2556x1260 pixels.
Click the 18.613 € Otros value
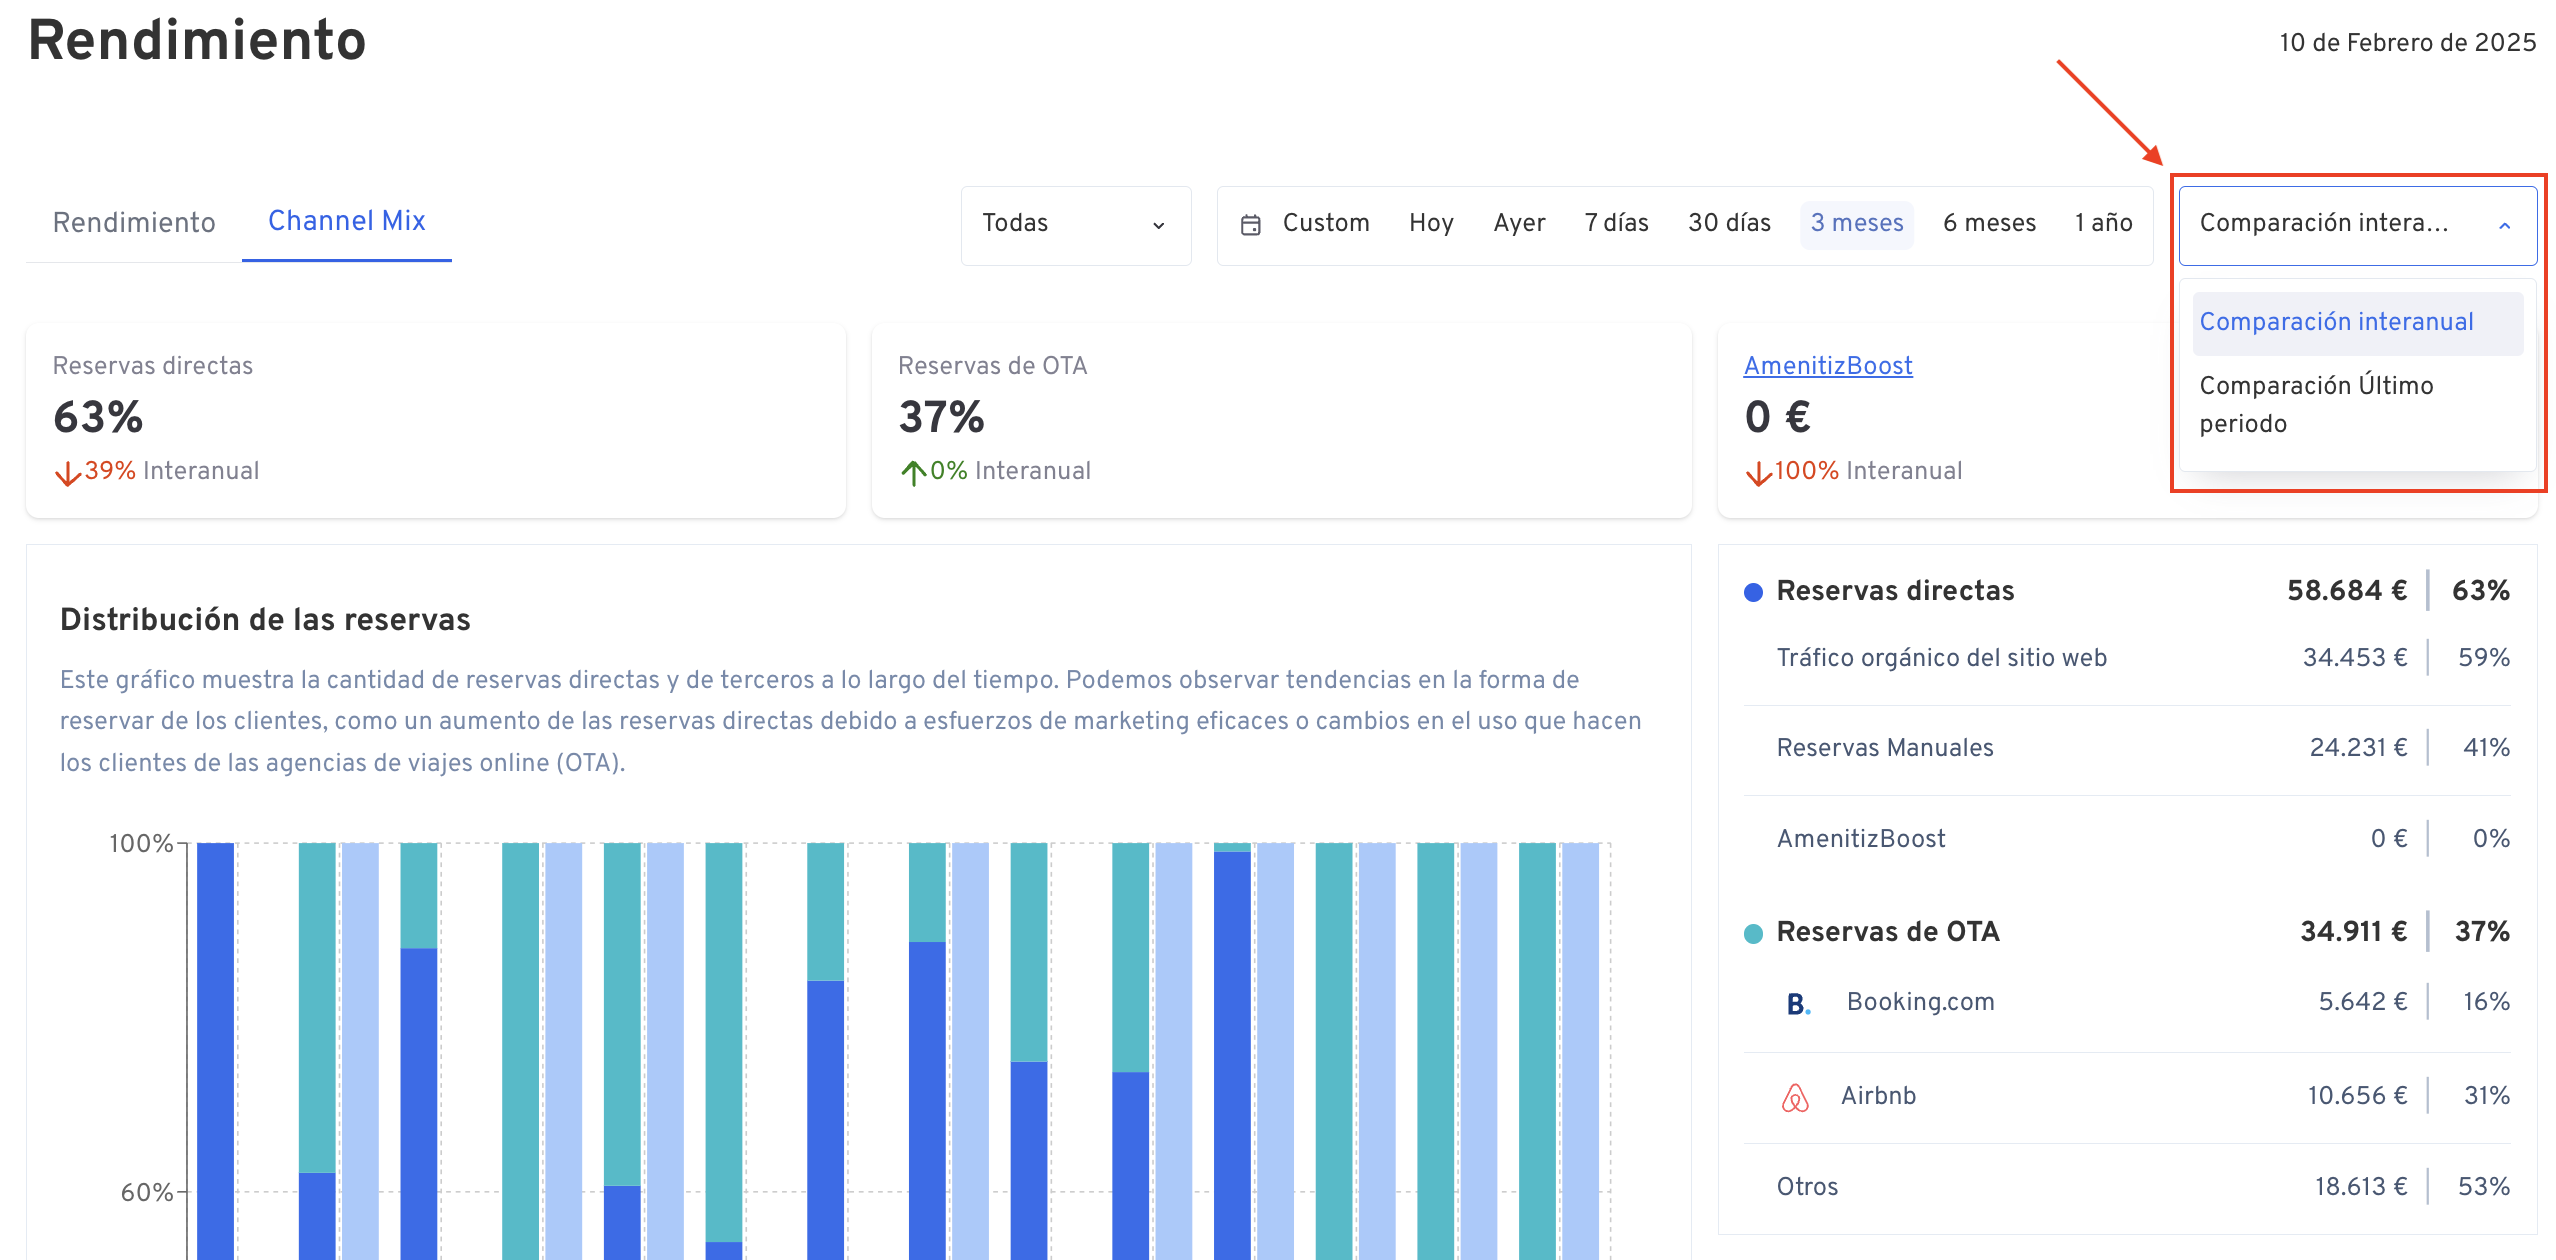[2360, 1187]
